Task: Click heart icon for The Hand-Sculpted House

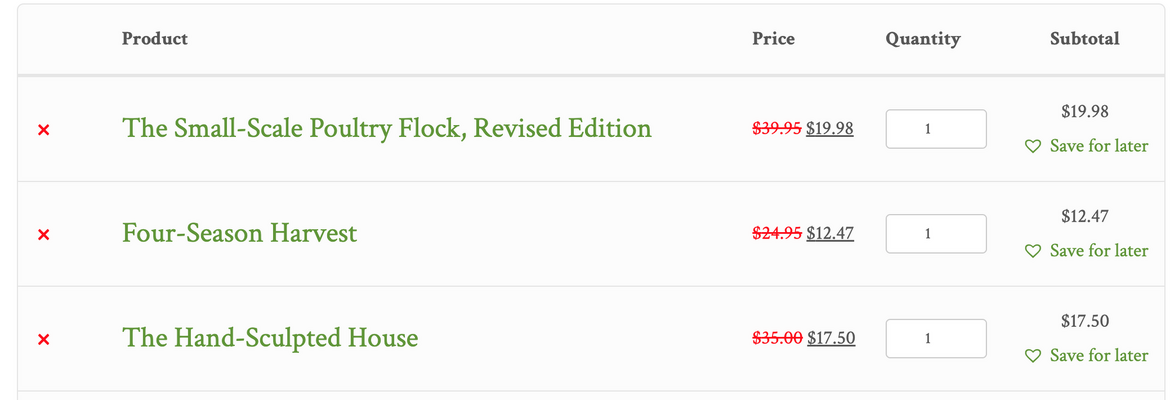Action: [1033, 355]
